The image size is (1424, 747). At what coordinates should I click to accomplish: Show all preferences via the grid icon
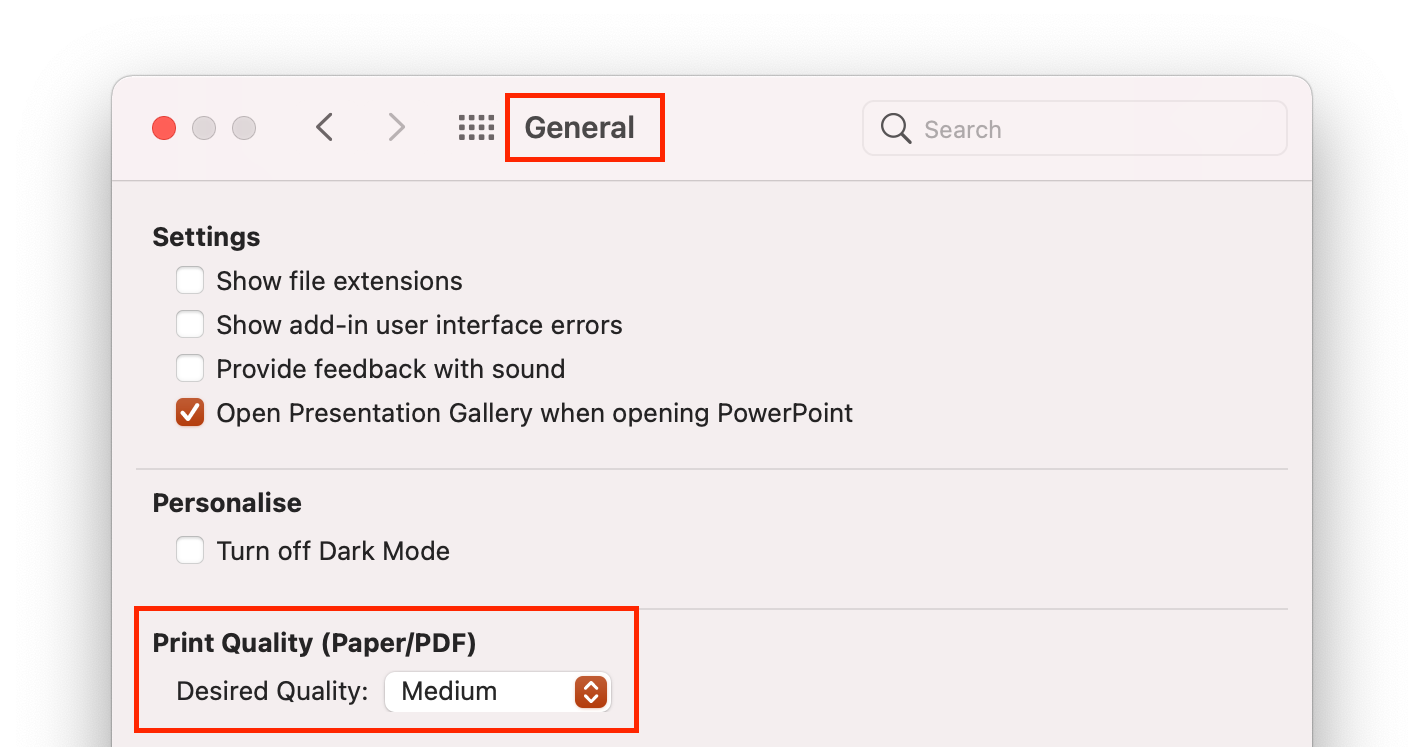(476, 127)
